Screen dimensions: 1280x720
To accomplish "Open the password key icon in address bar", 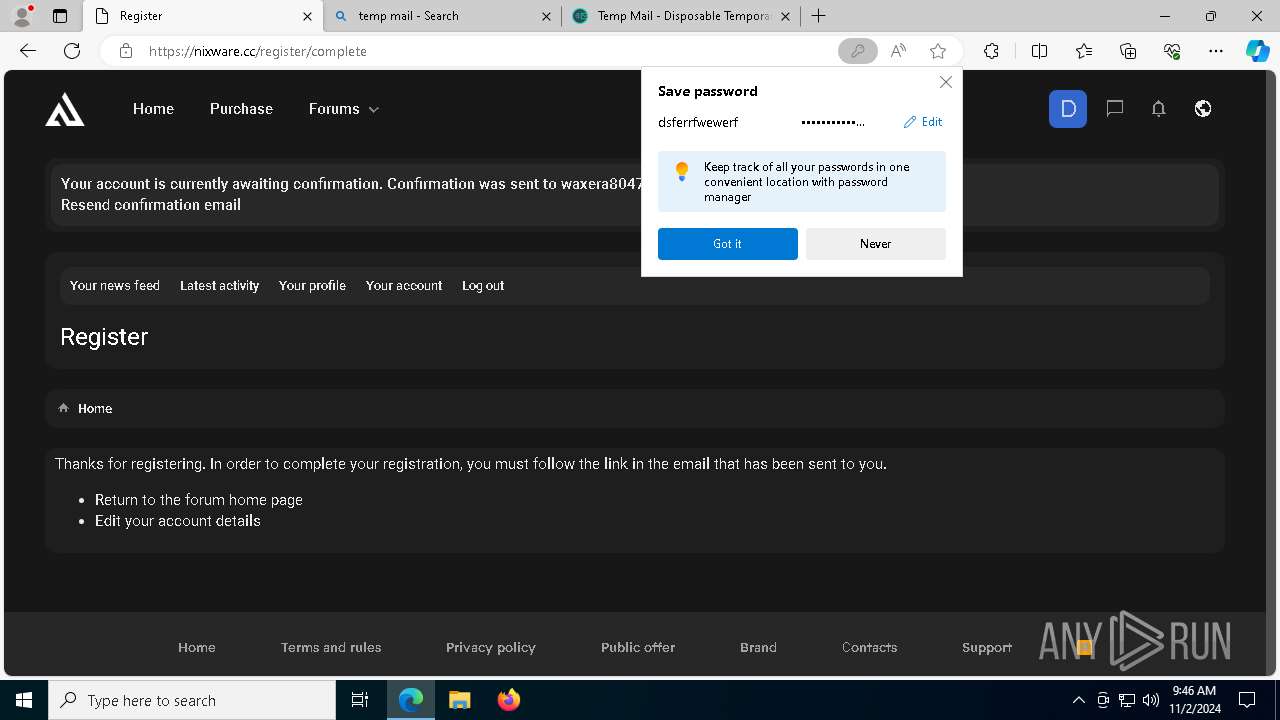I will 857,51.
